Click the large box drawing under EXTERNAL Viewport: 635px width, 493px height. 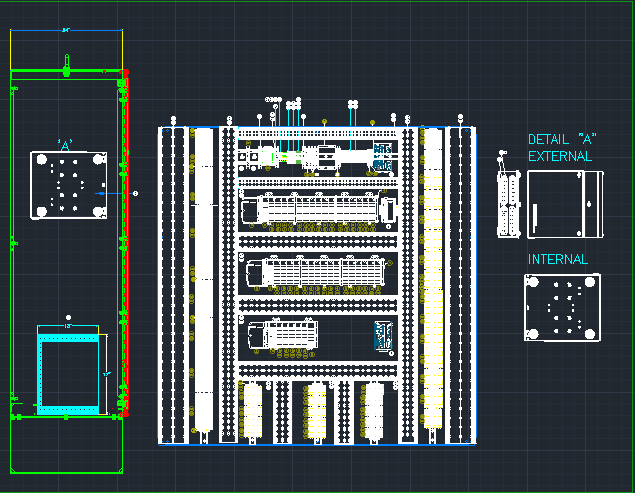(566, 205)
